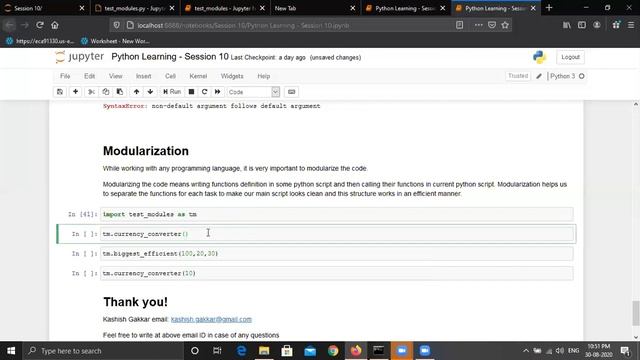The height and width of the screenshot is (360, 640).
Task: Open the Help menu
Action: [x=264, y=76]
